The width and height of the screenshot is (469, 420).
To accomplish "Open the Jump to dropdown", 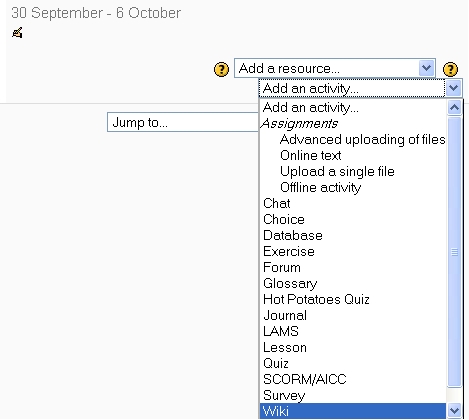I will tap(183, 122).
